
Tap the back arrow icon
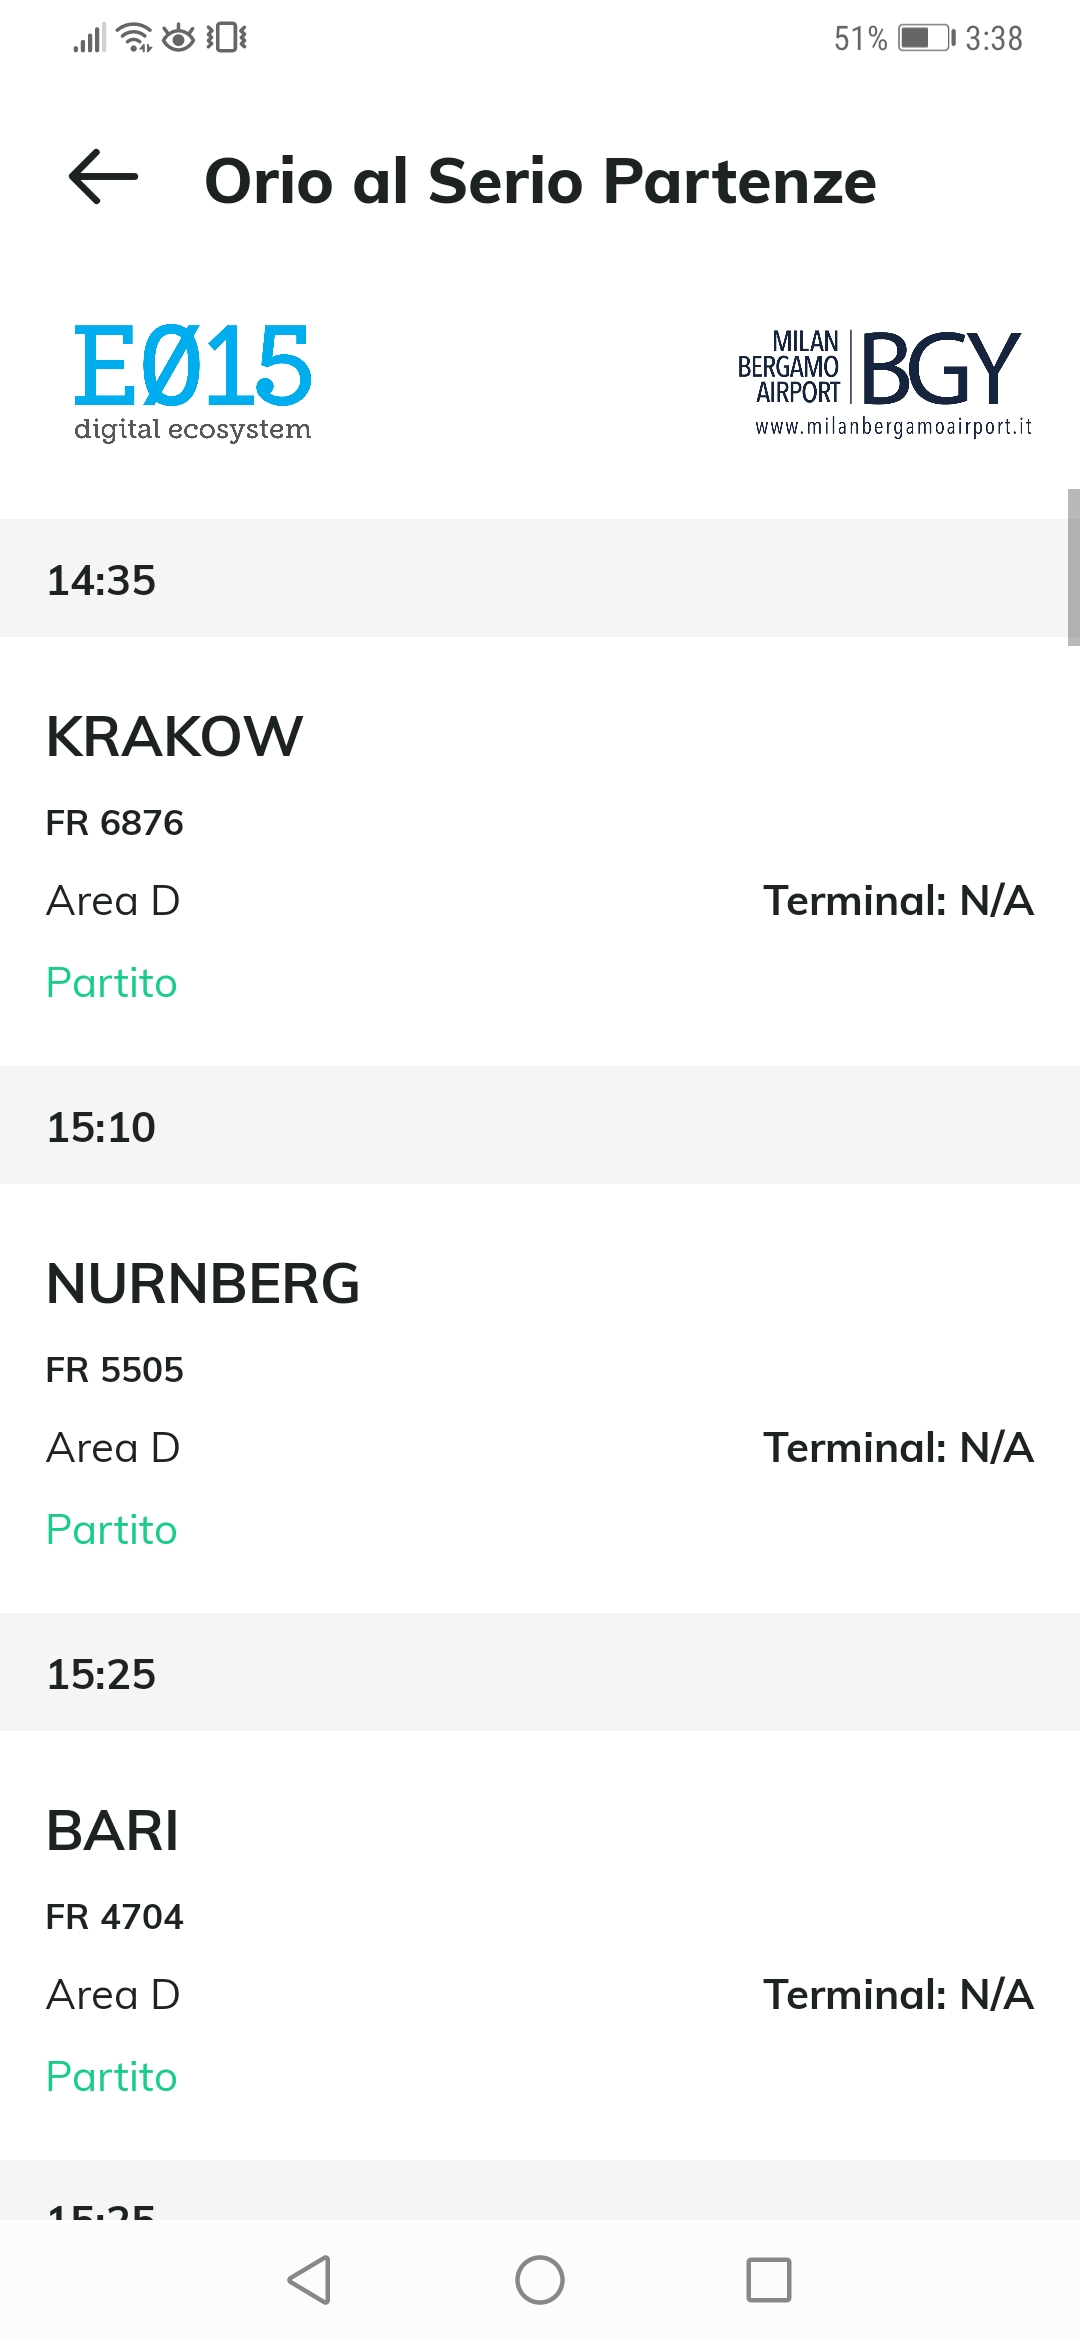click(103, 177)
